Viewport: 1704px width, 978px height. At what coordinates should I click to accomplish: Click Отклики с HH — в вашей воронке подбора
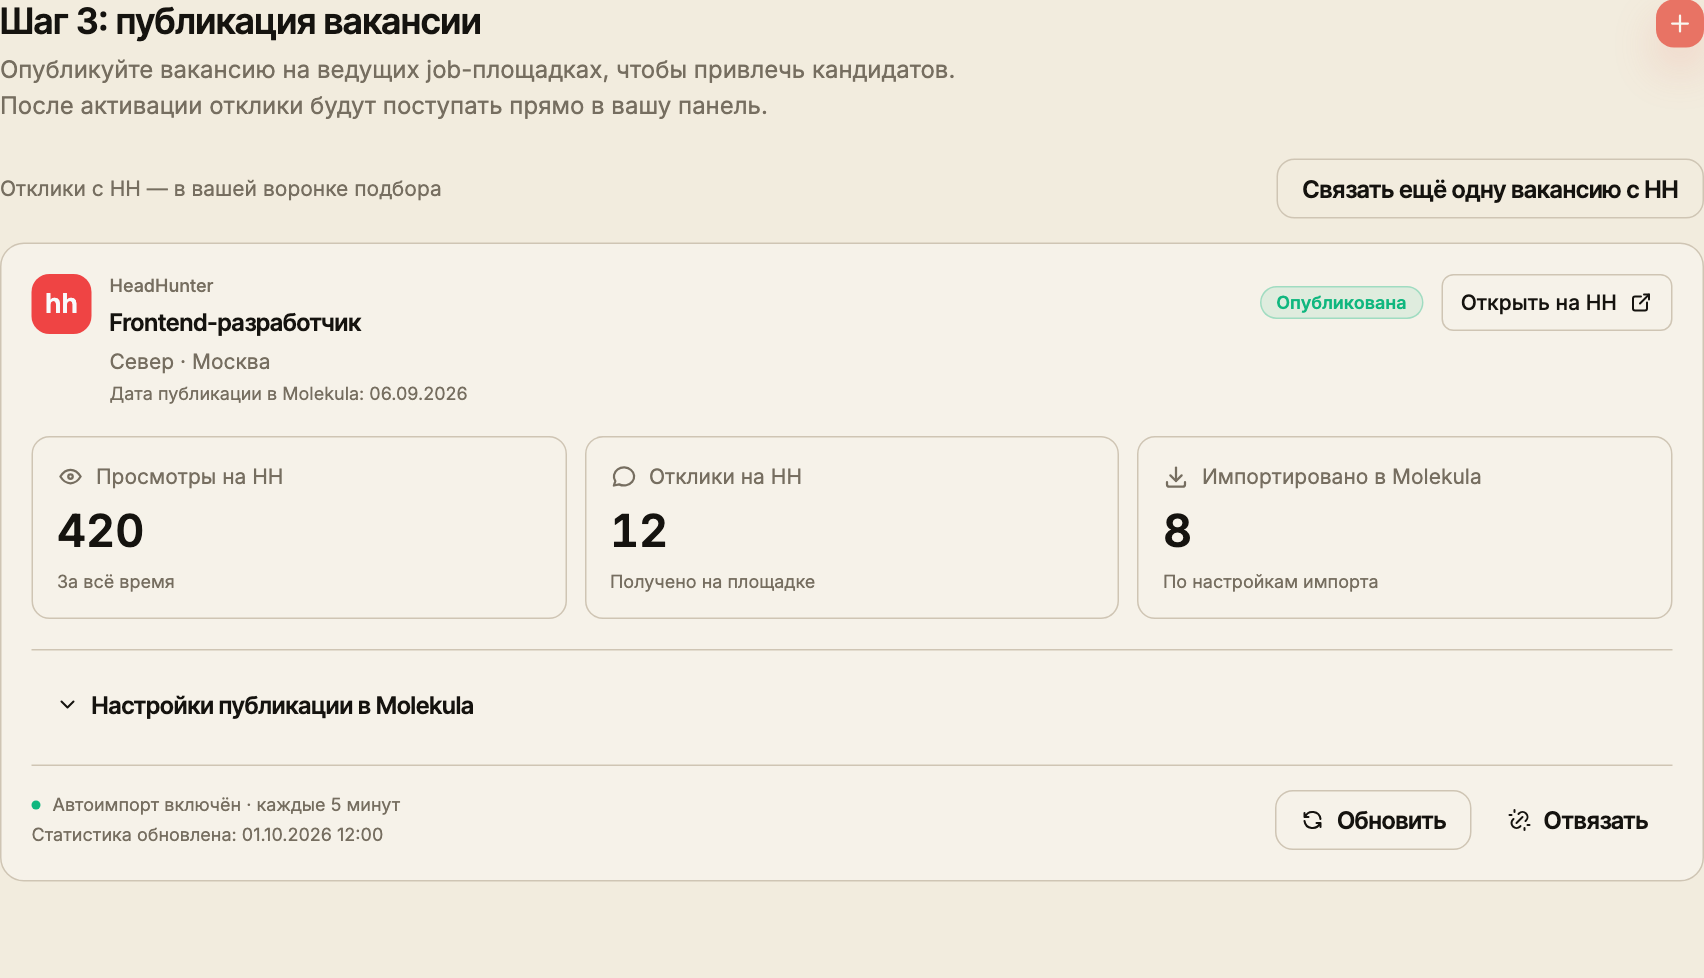pyautogui.click(x=220, y=189)
